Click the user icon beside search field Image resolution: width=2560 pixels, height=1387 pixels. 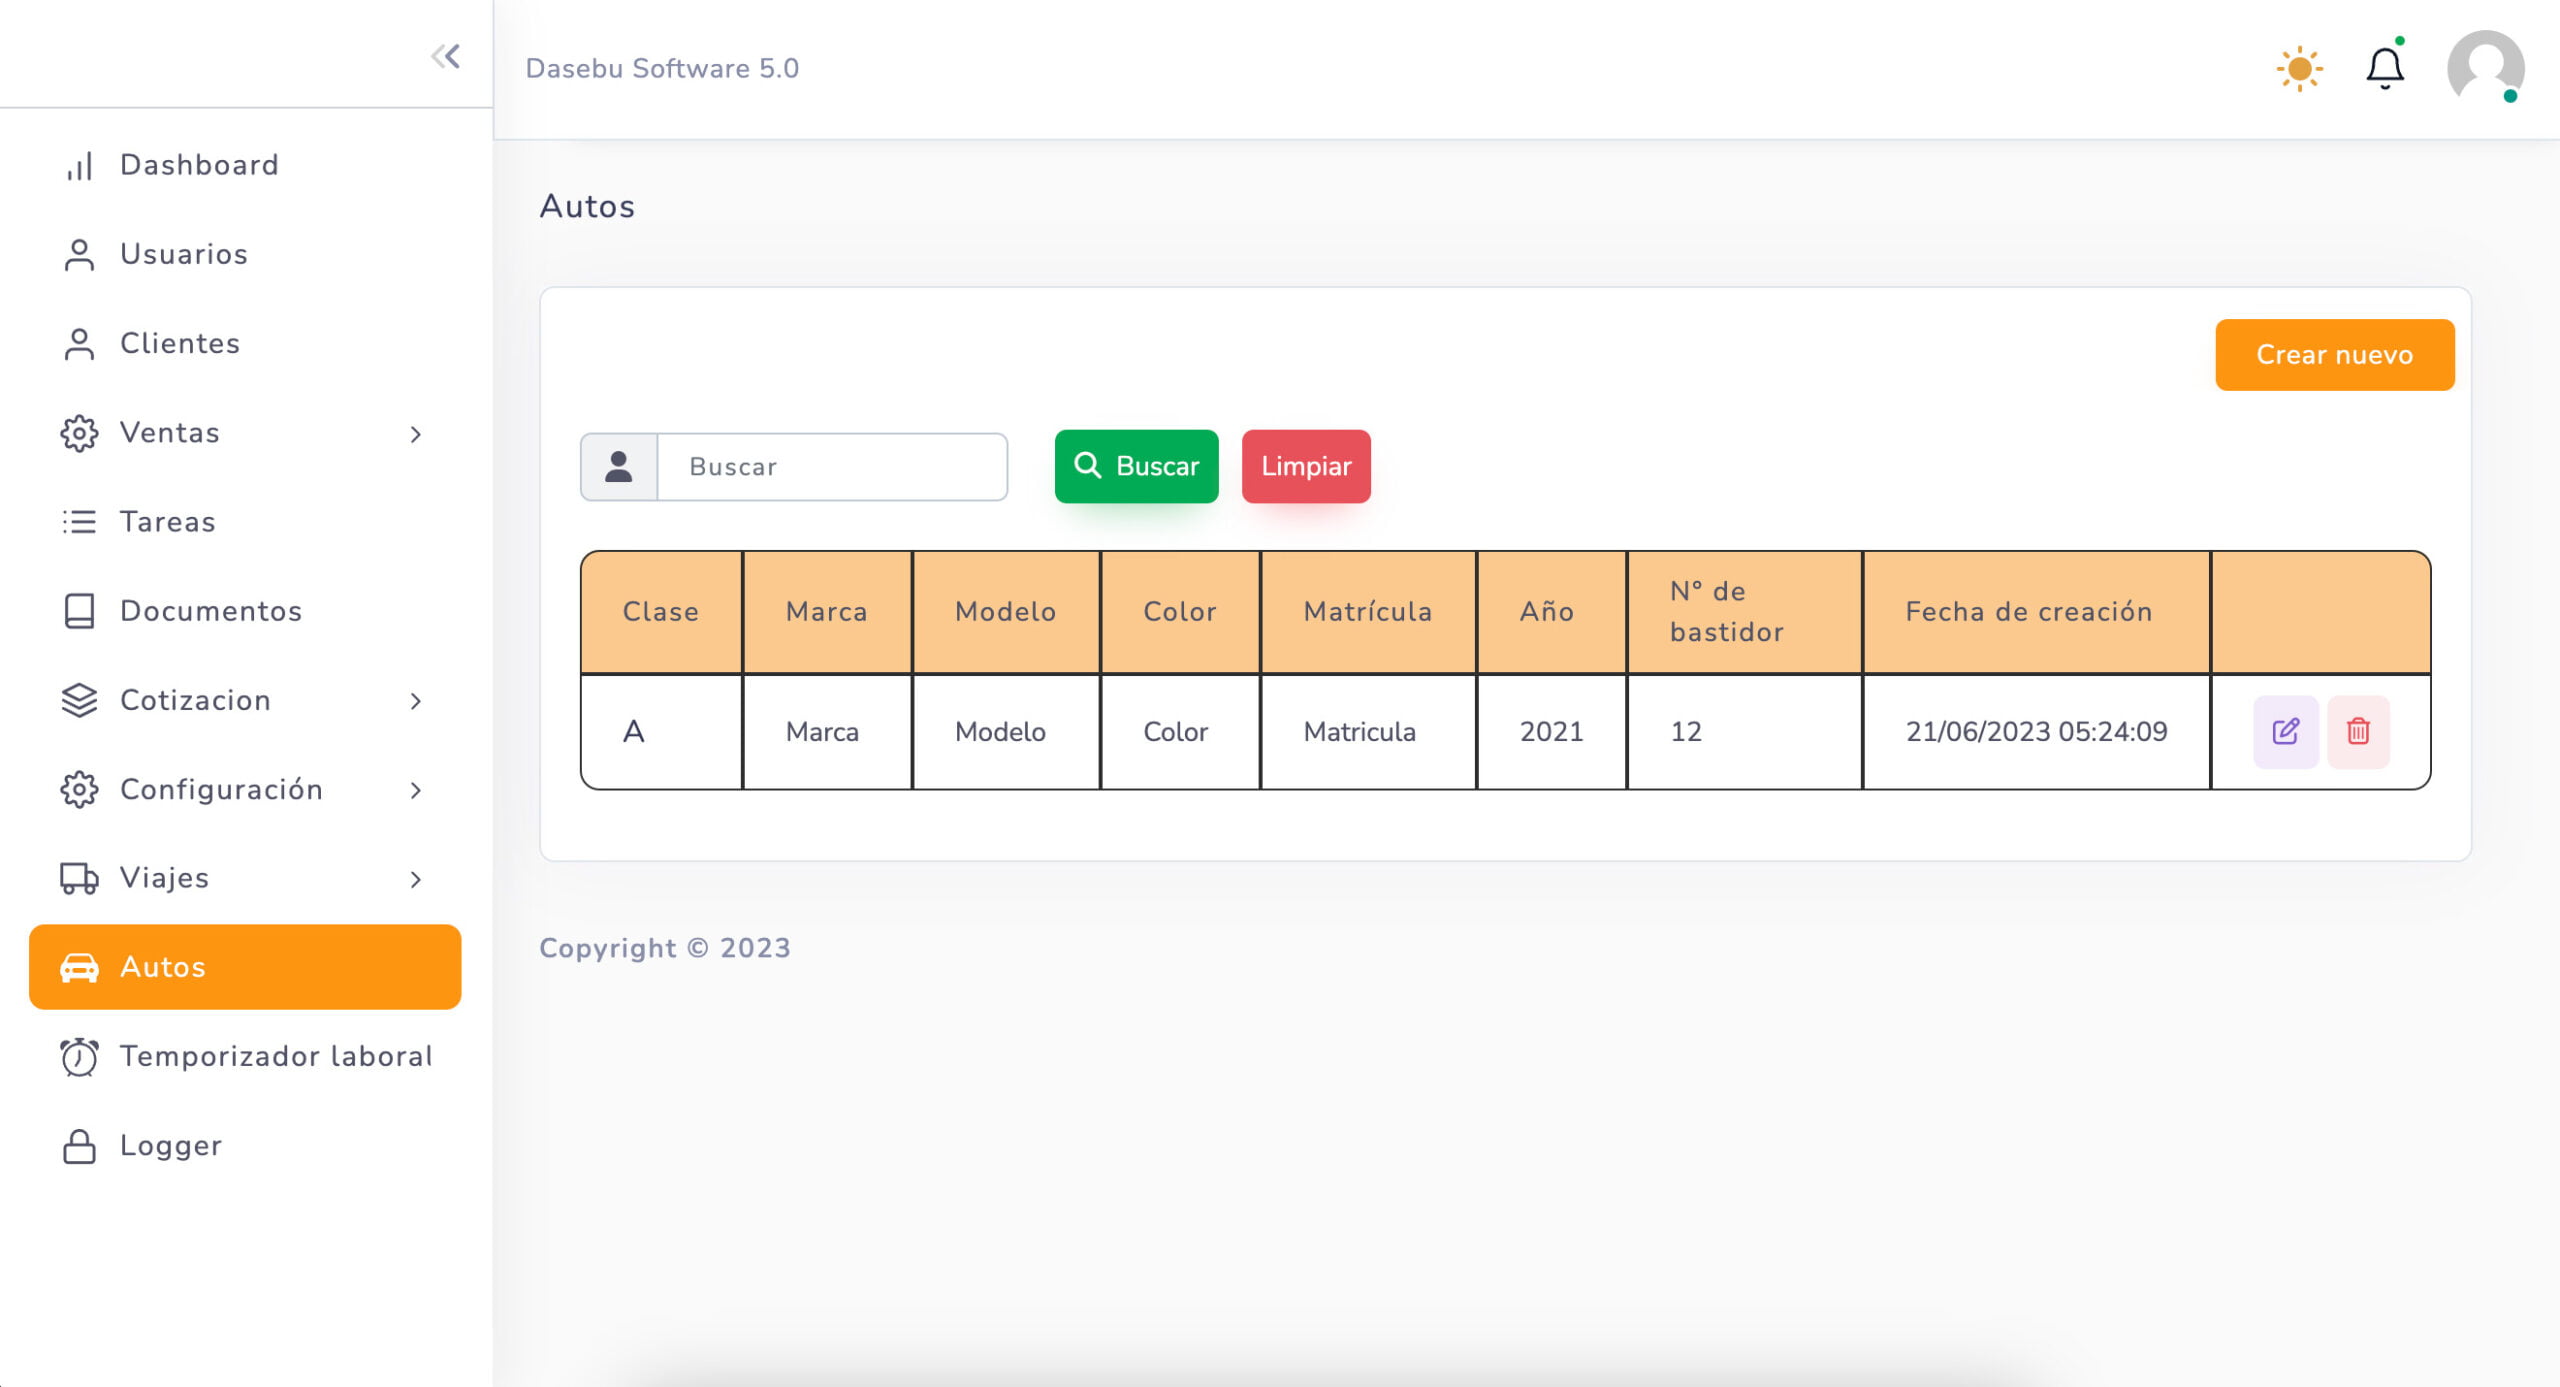[619, 466]
